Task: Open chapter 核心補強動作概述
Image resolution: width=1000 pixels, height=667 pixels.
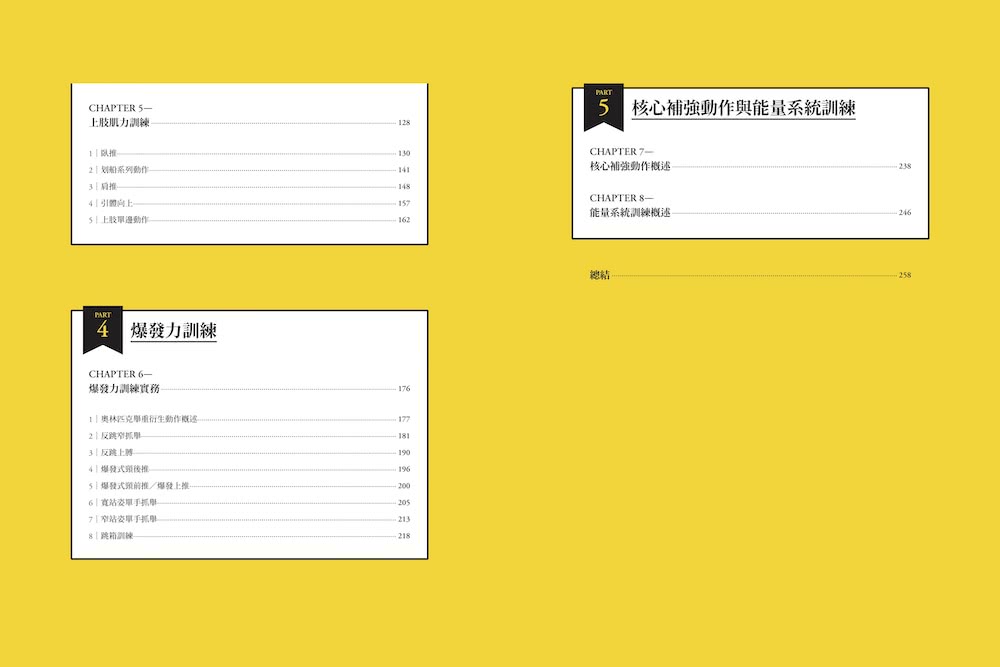Action: (x=630, y=166)
